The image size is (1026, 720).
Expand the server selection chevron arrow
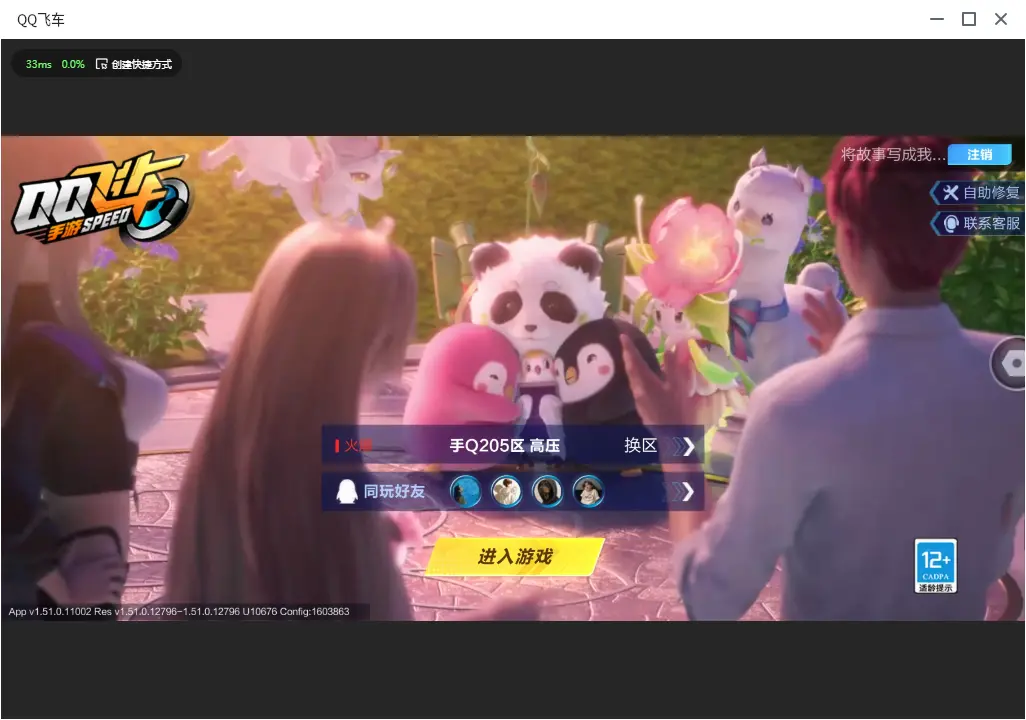pyautogui.click(x=684, y=447)
